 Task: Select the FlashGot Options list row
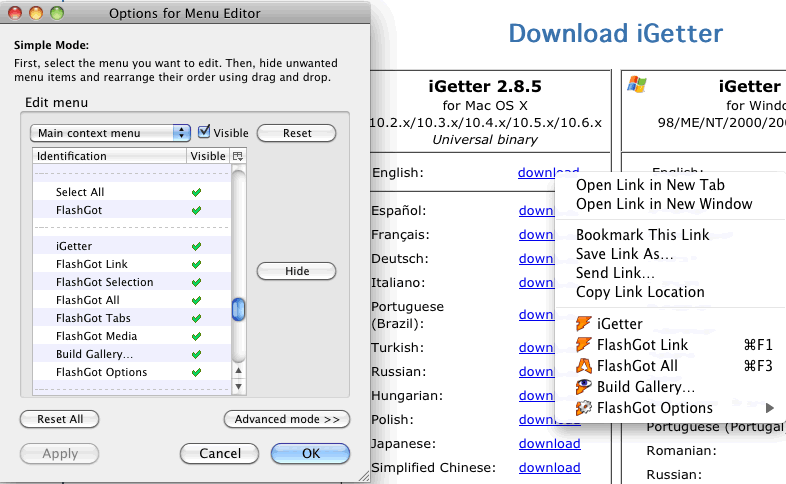pyautogui.click(x=132, y=373)
